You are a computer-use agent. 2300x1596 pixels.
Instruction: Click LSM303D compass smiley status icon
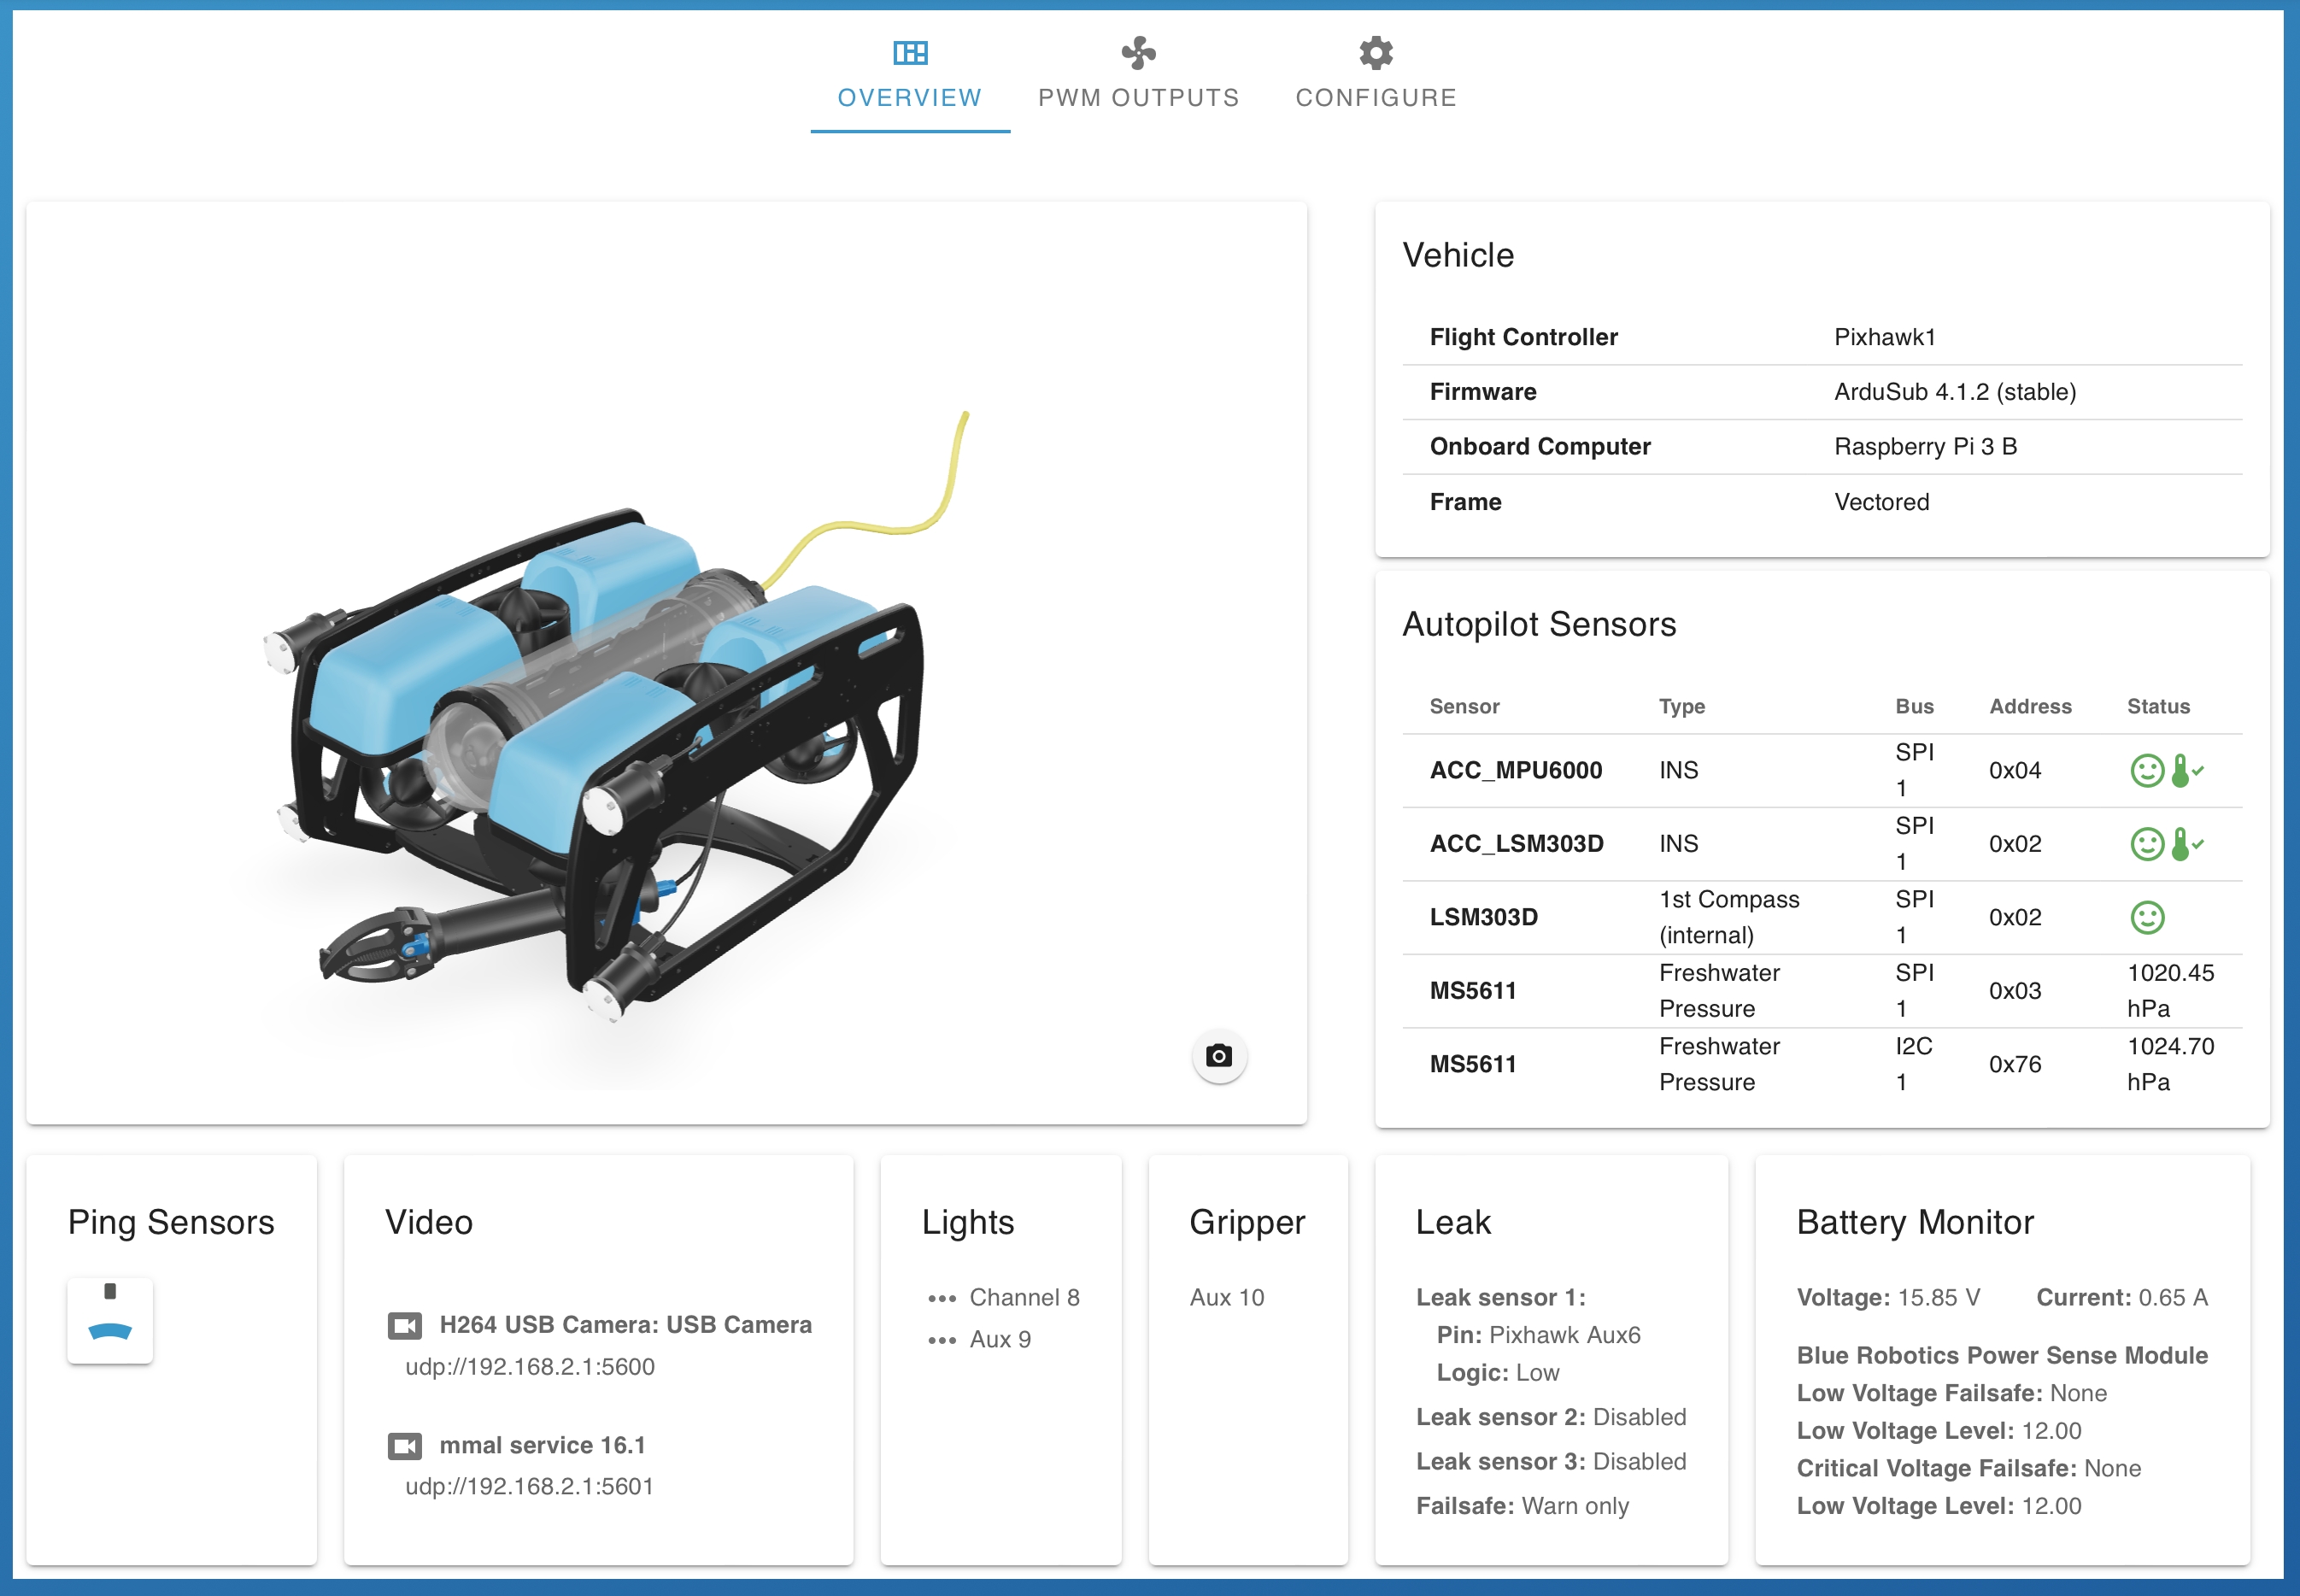[x=2147, y=917]
